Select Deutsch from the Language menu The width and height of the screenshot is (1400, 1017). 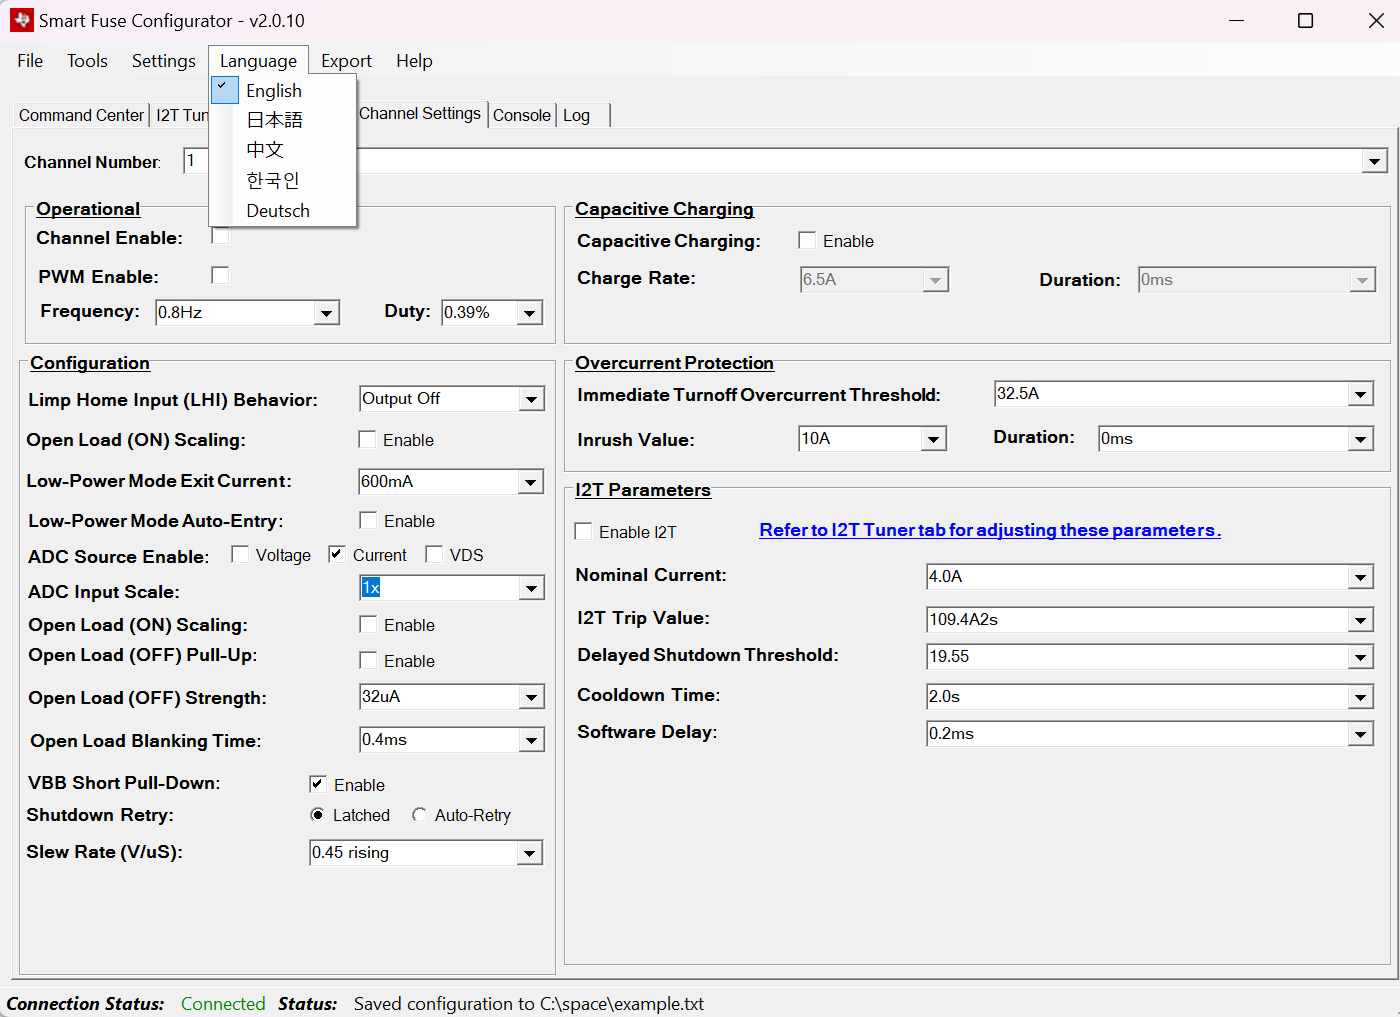[277, 211]
